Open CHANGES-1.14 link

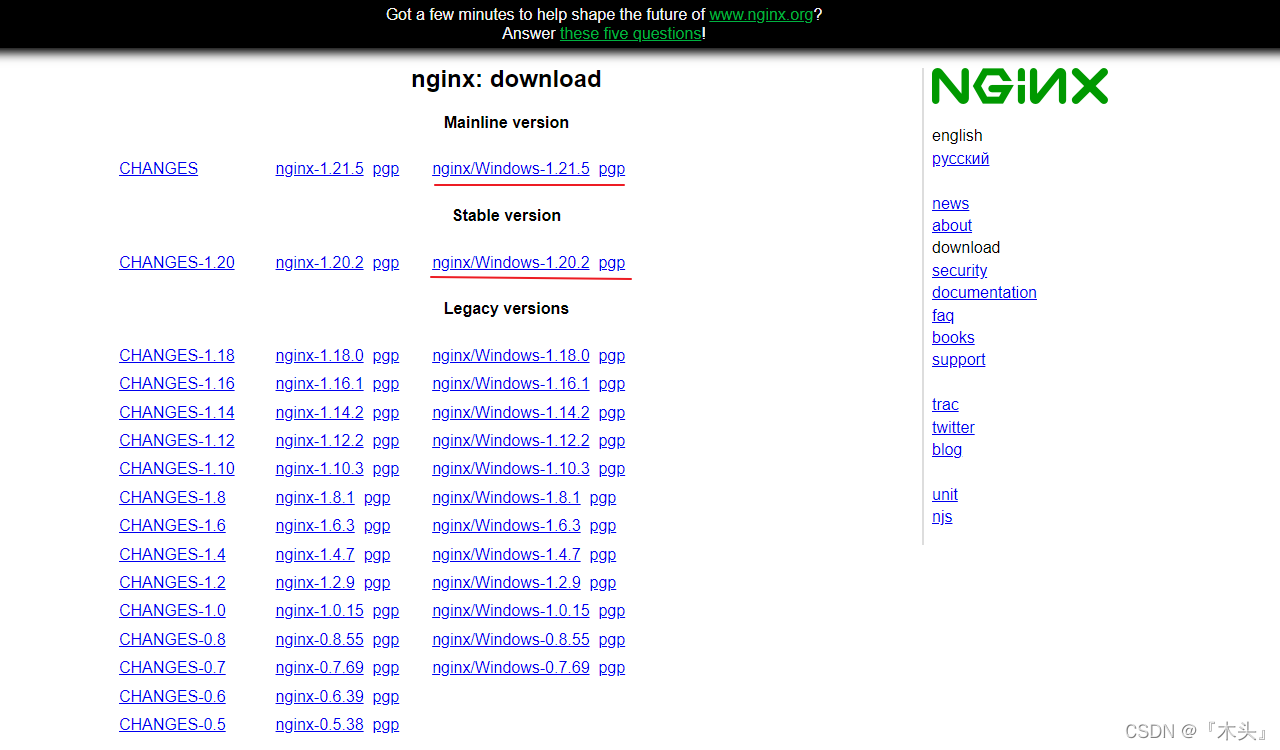(x=177, y=412)
